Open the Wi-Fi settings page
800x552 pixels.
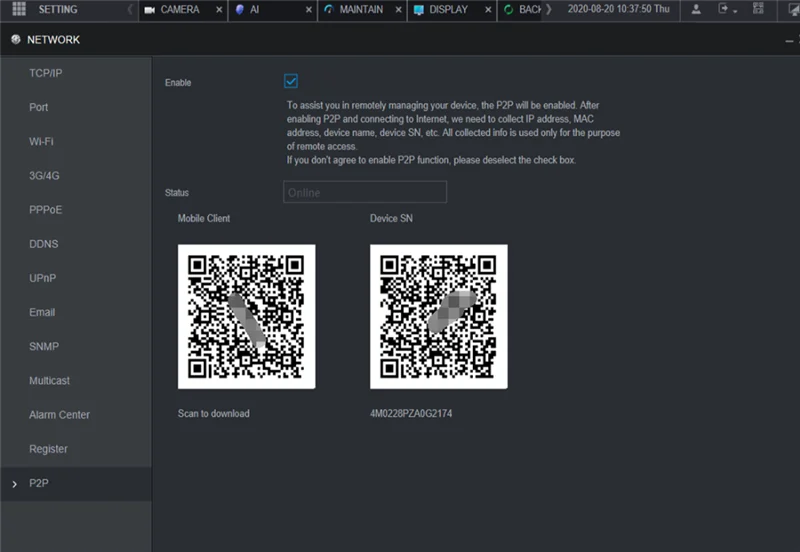(x=76, y=141)
